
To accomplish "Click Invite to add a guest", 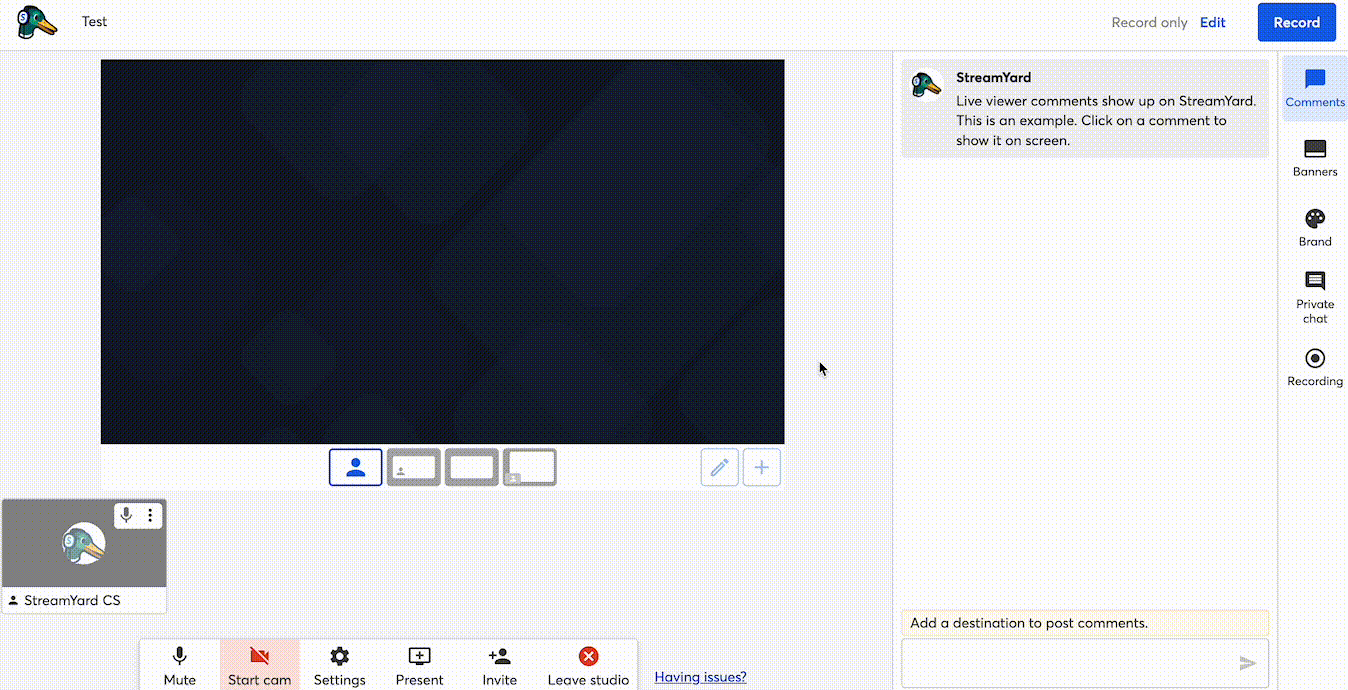I will [500, 666].
